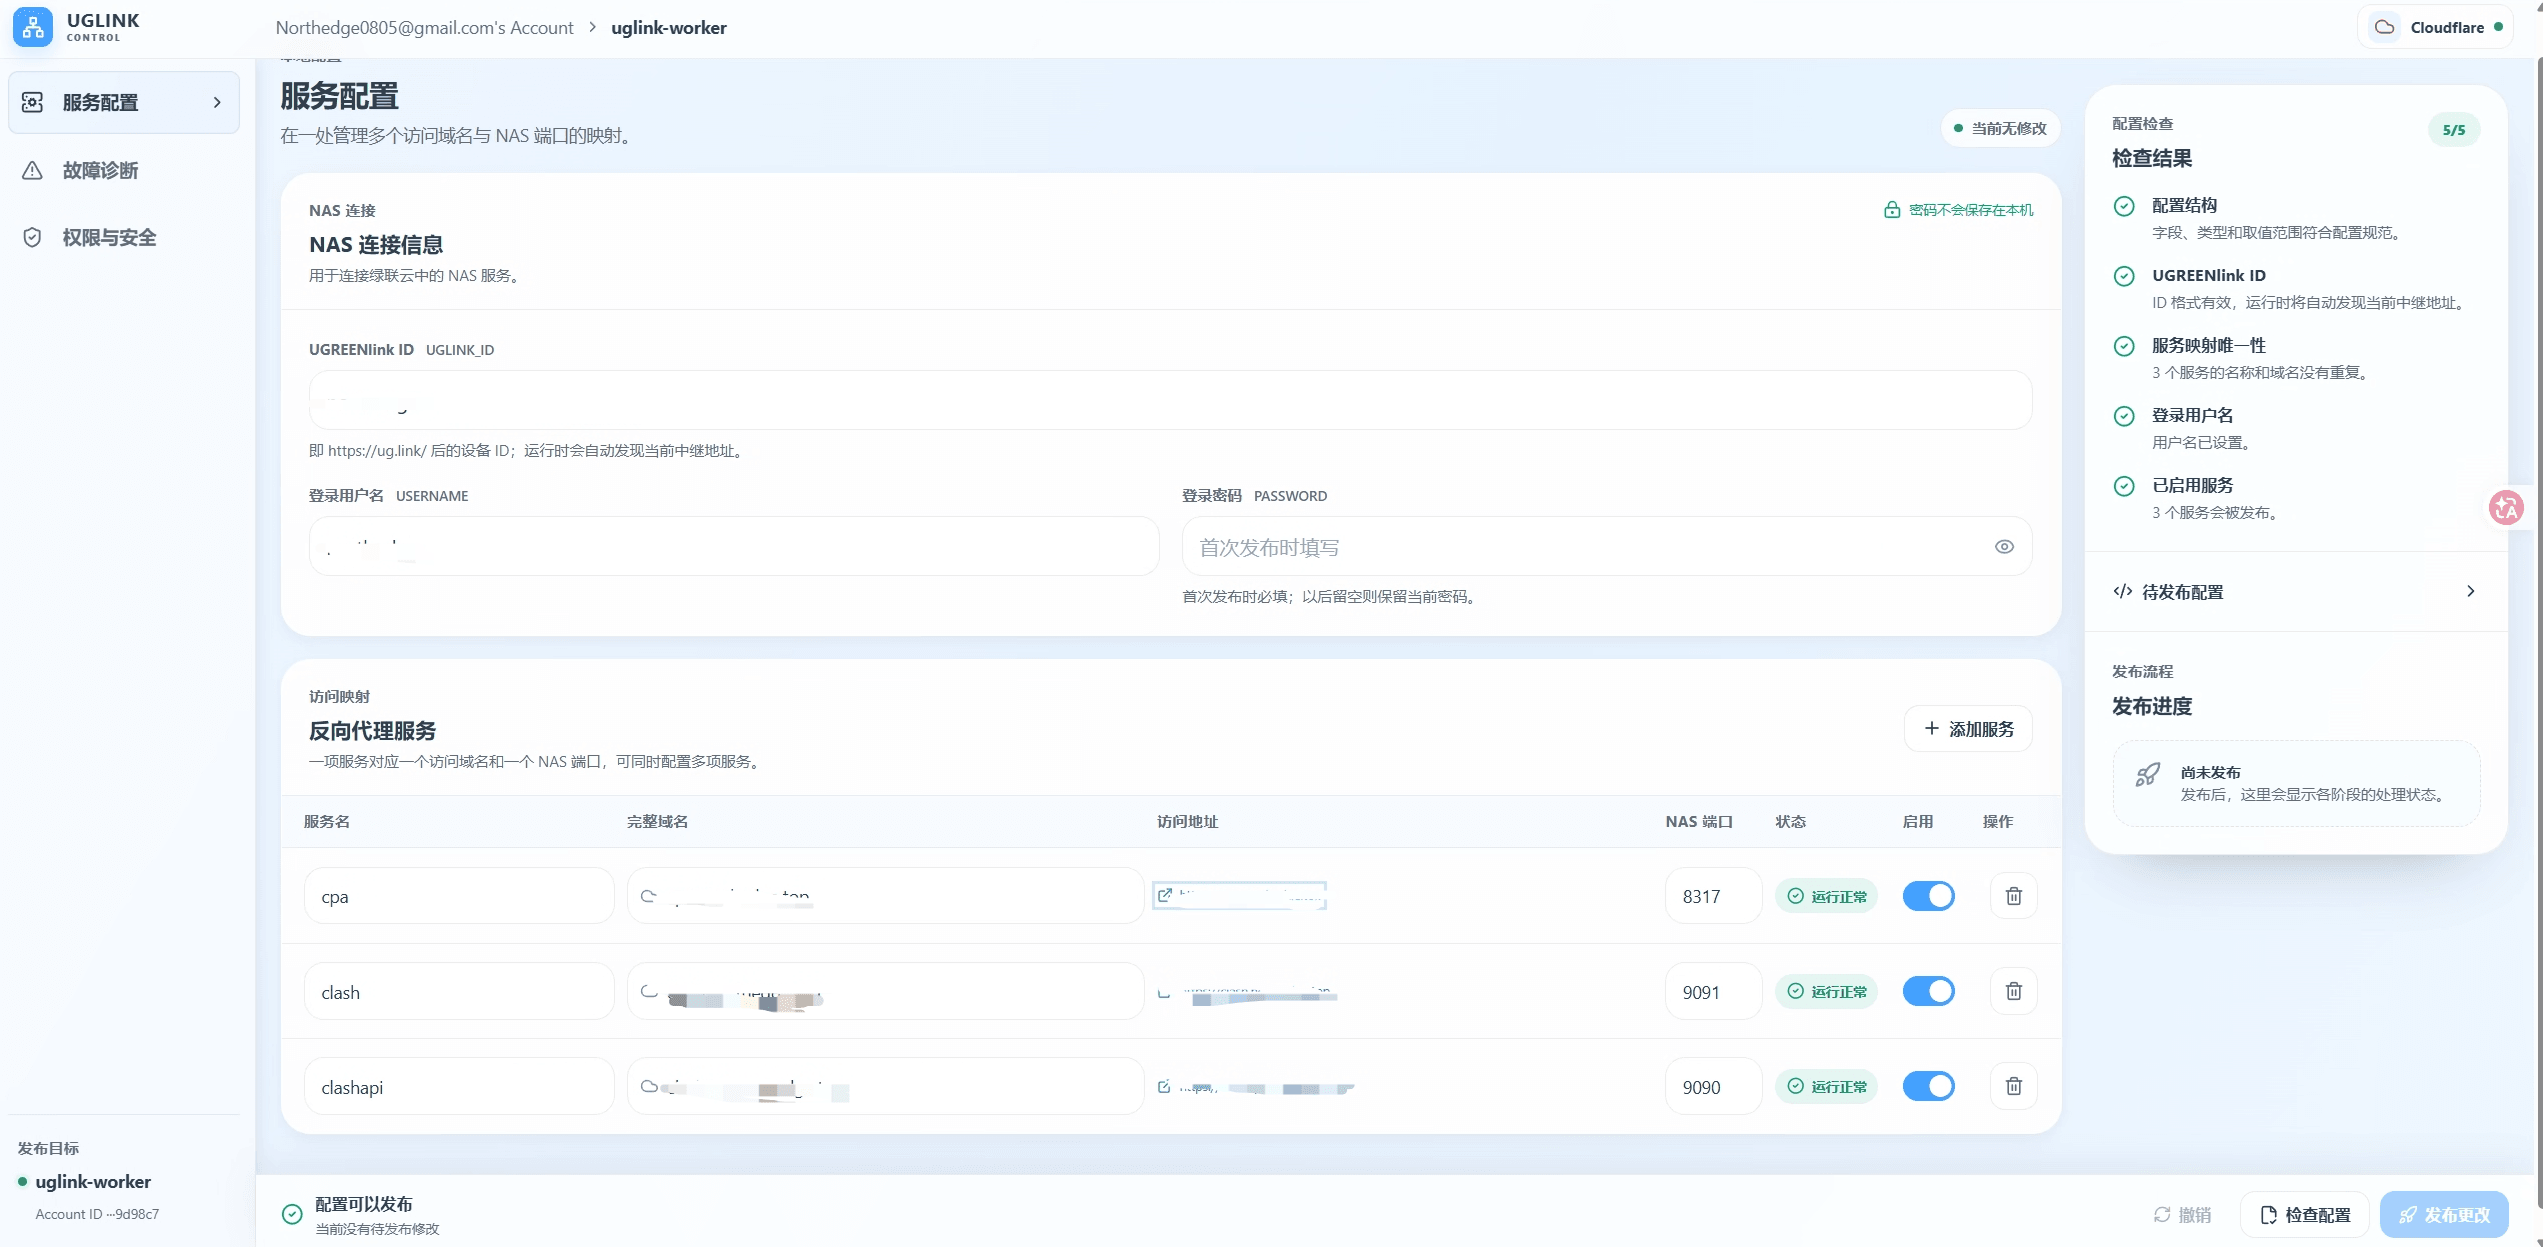The width and height of the screenshot is (2543, 1247).
Task: Open the cpa row access address link
Action: (1240, 896)
